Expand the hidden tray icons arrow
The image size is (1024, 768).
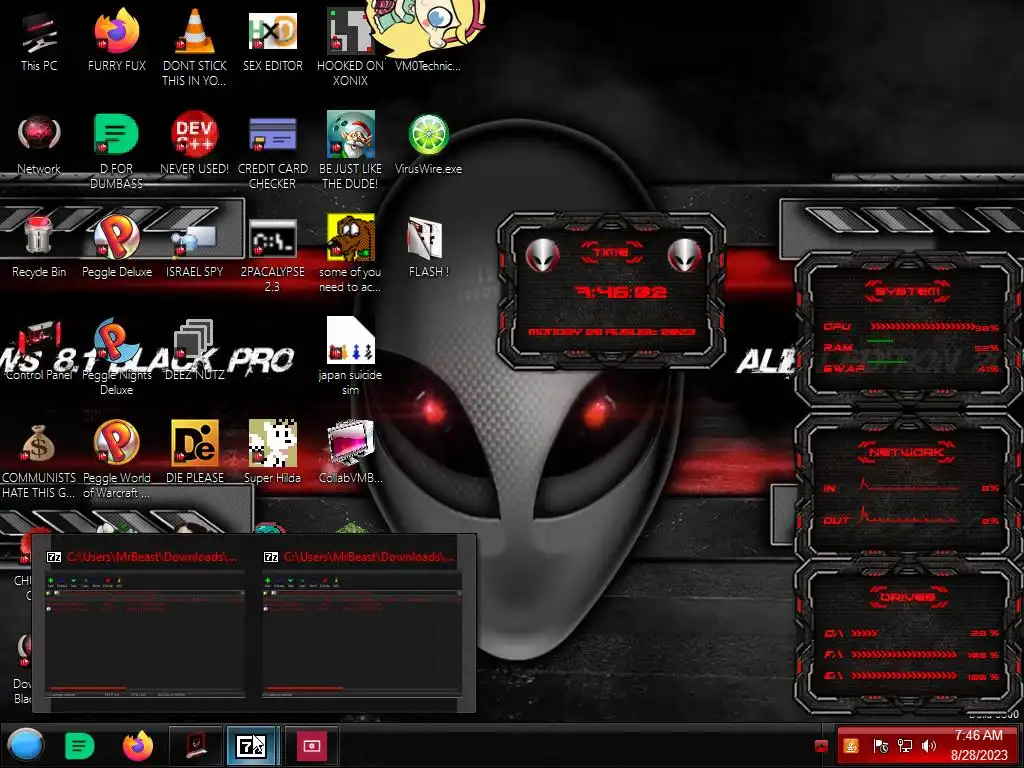pyautogui.click(x=822, y=746)
